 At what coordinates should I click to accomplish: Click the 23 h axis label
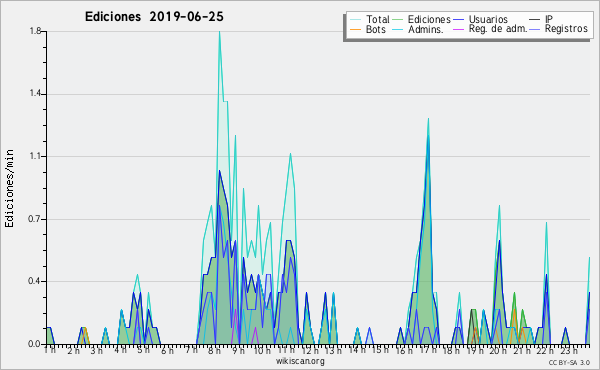569,351
